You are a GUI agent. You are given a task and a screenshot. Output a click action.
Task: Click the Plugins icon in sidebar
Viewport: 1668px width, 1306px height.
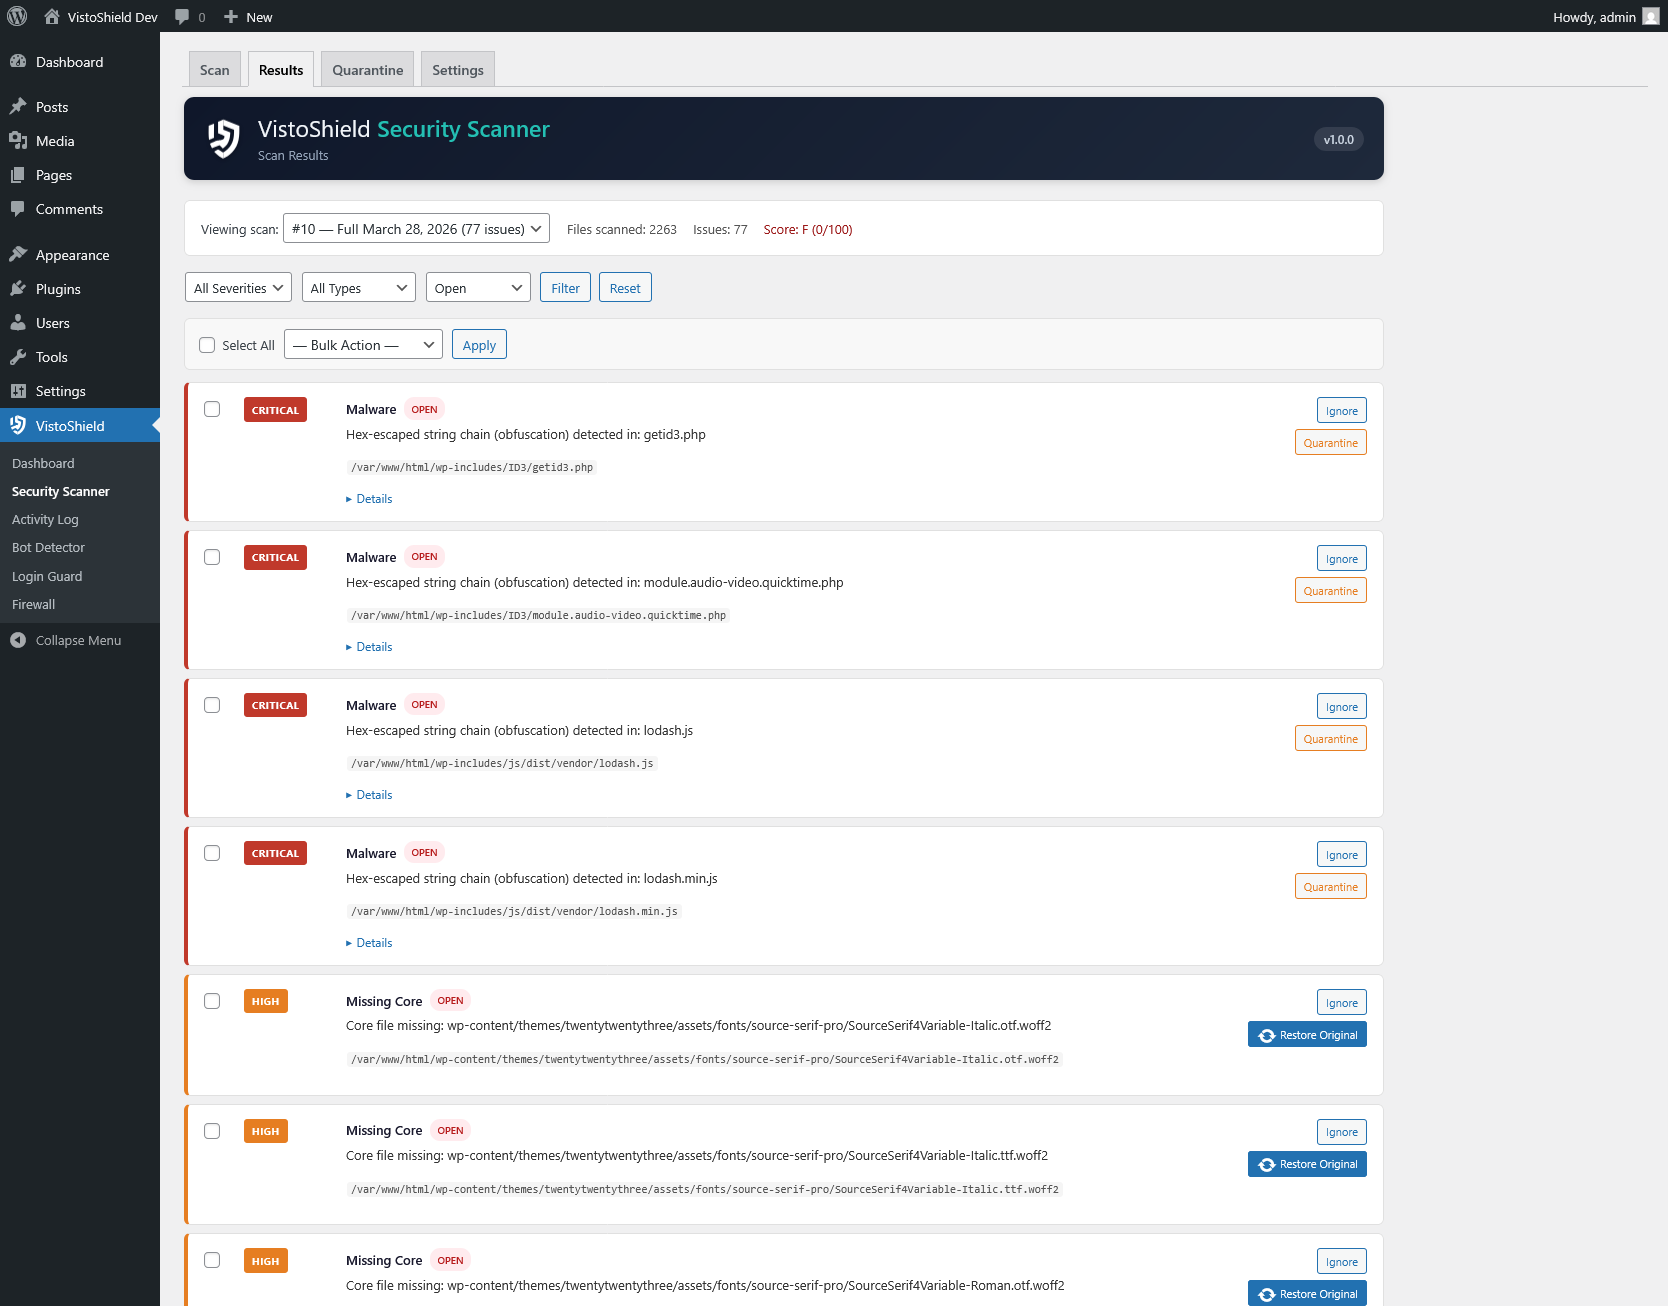coord(18,289)
